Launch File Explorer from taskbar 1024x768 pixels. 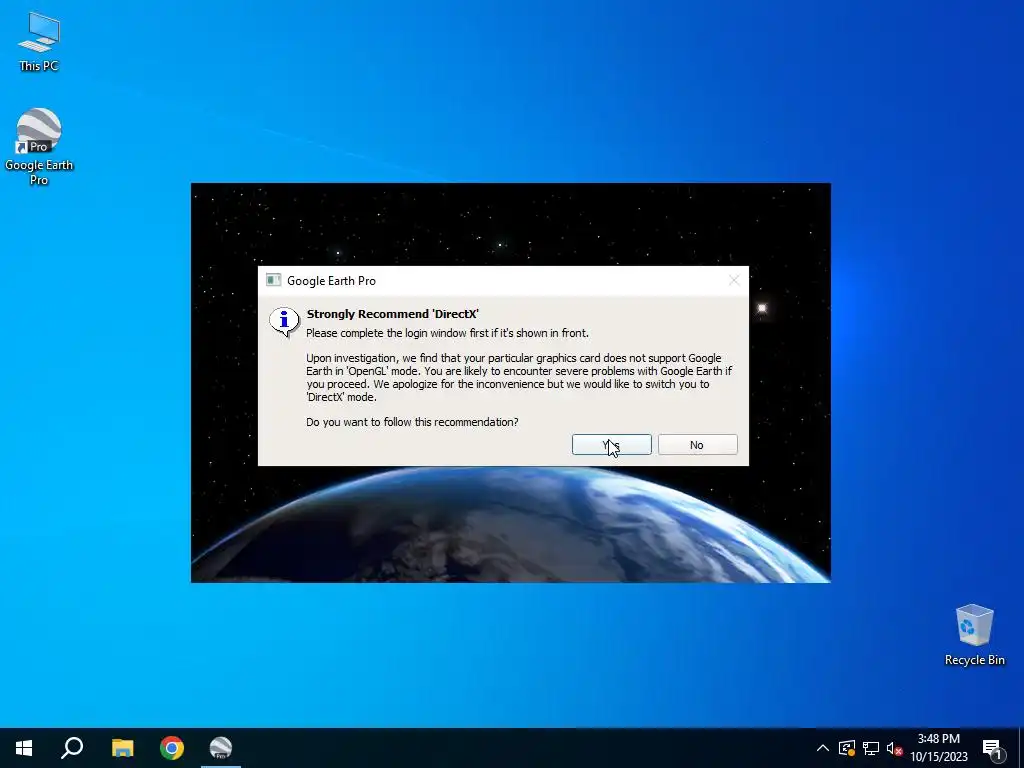[x=122, y=748]
